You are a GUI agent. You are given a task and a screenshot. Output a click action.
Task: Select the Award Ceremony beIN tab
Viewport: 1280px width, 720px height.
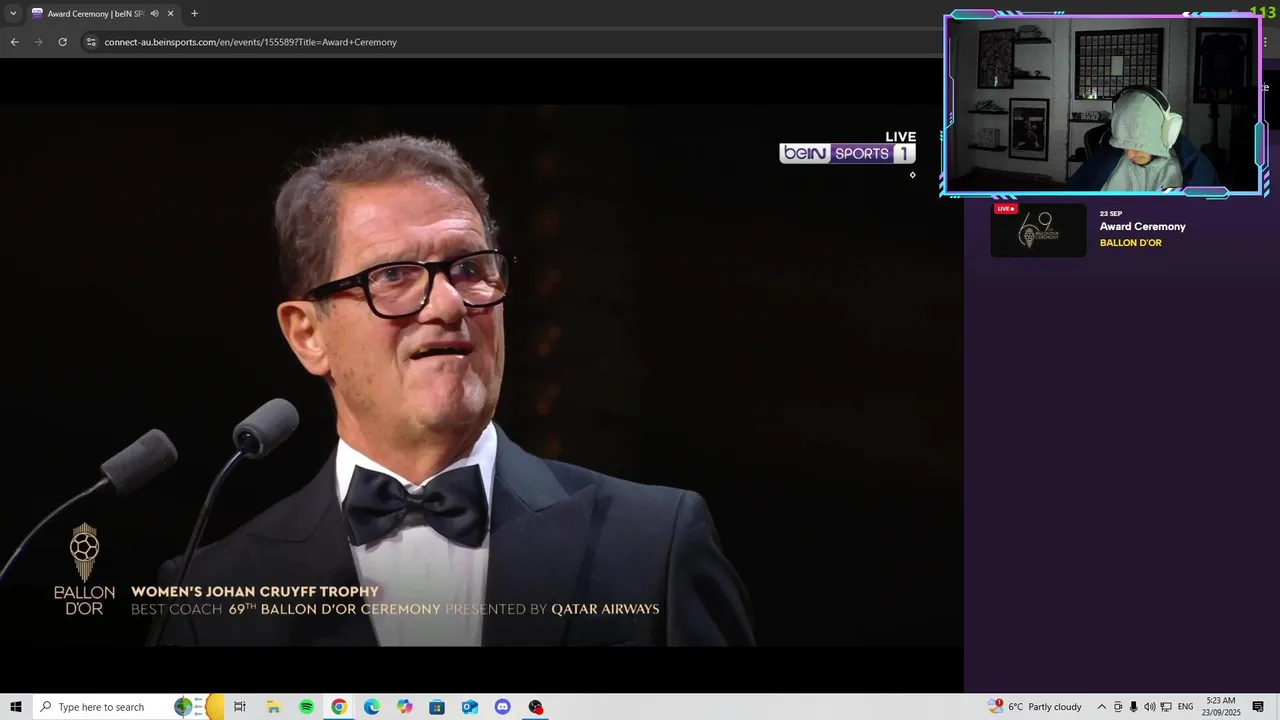[103, 14]
